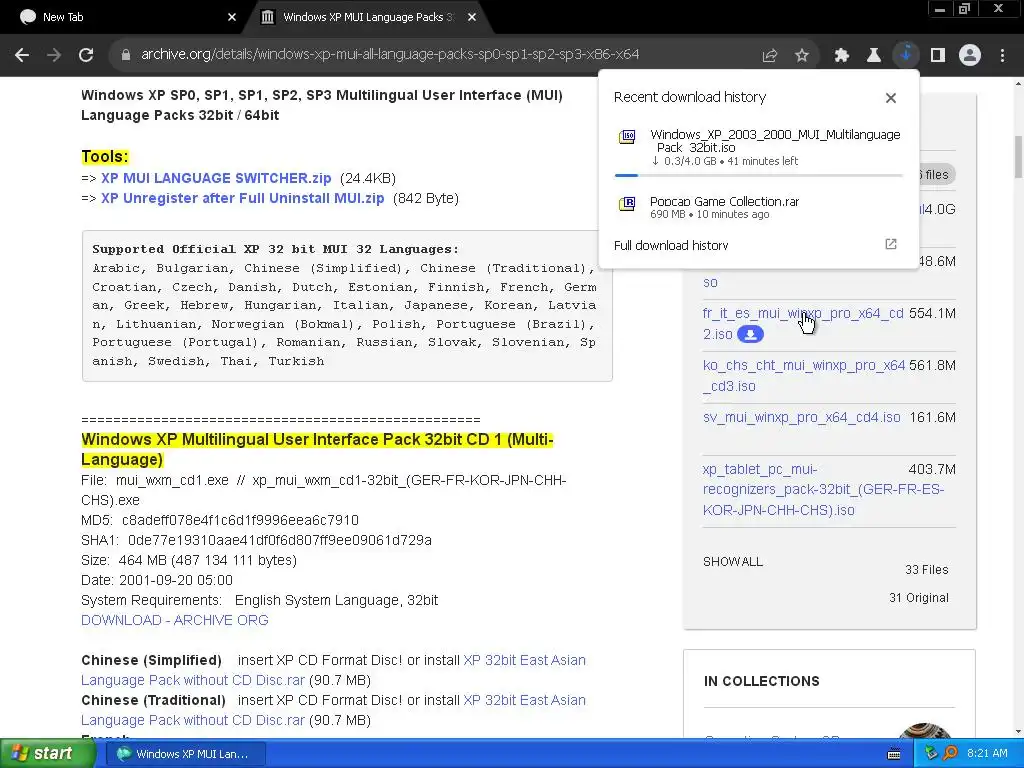Open the profile avatar menu
Viewport: 1024px width, 768px height.
point(970,56)
